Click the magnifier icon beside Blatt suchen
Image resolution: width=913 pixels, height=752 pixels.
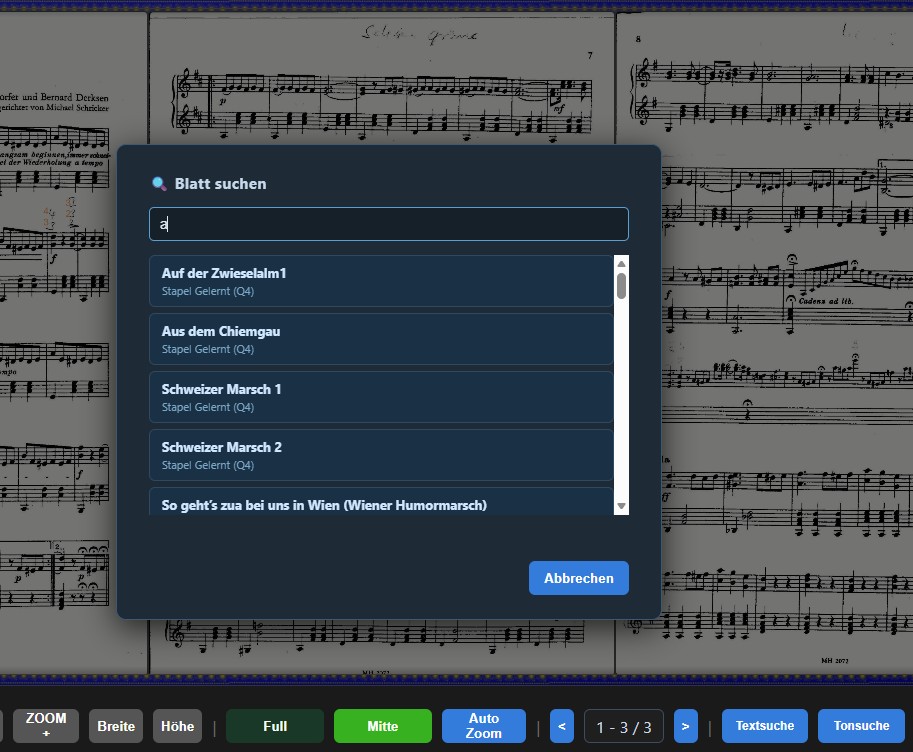[159, 183]
